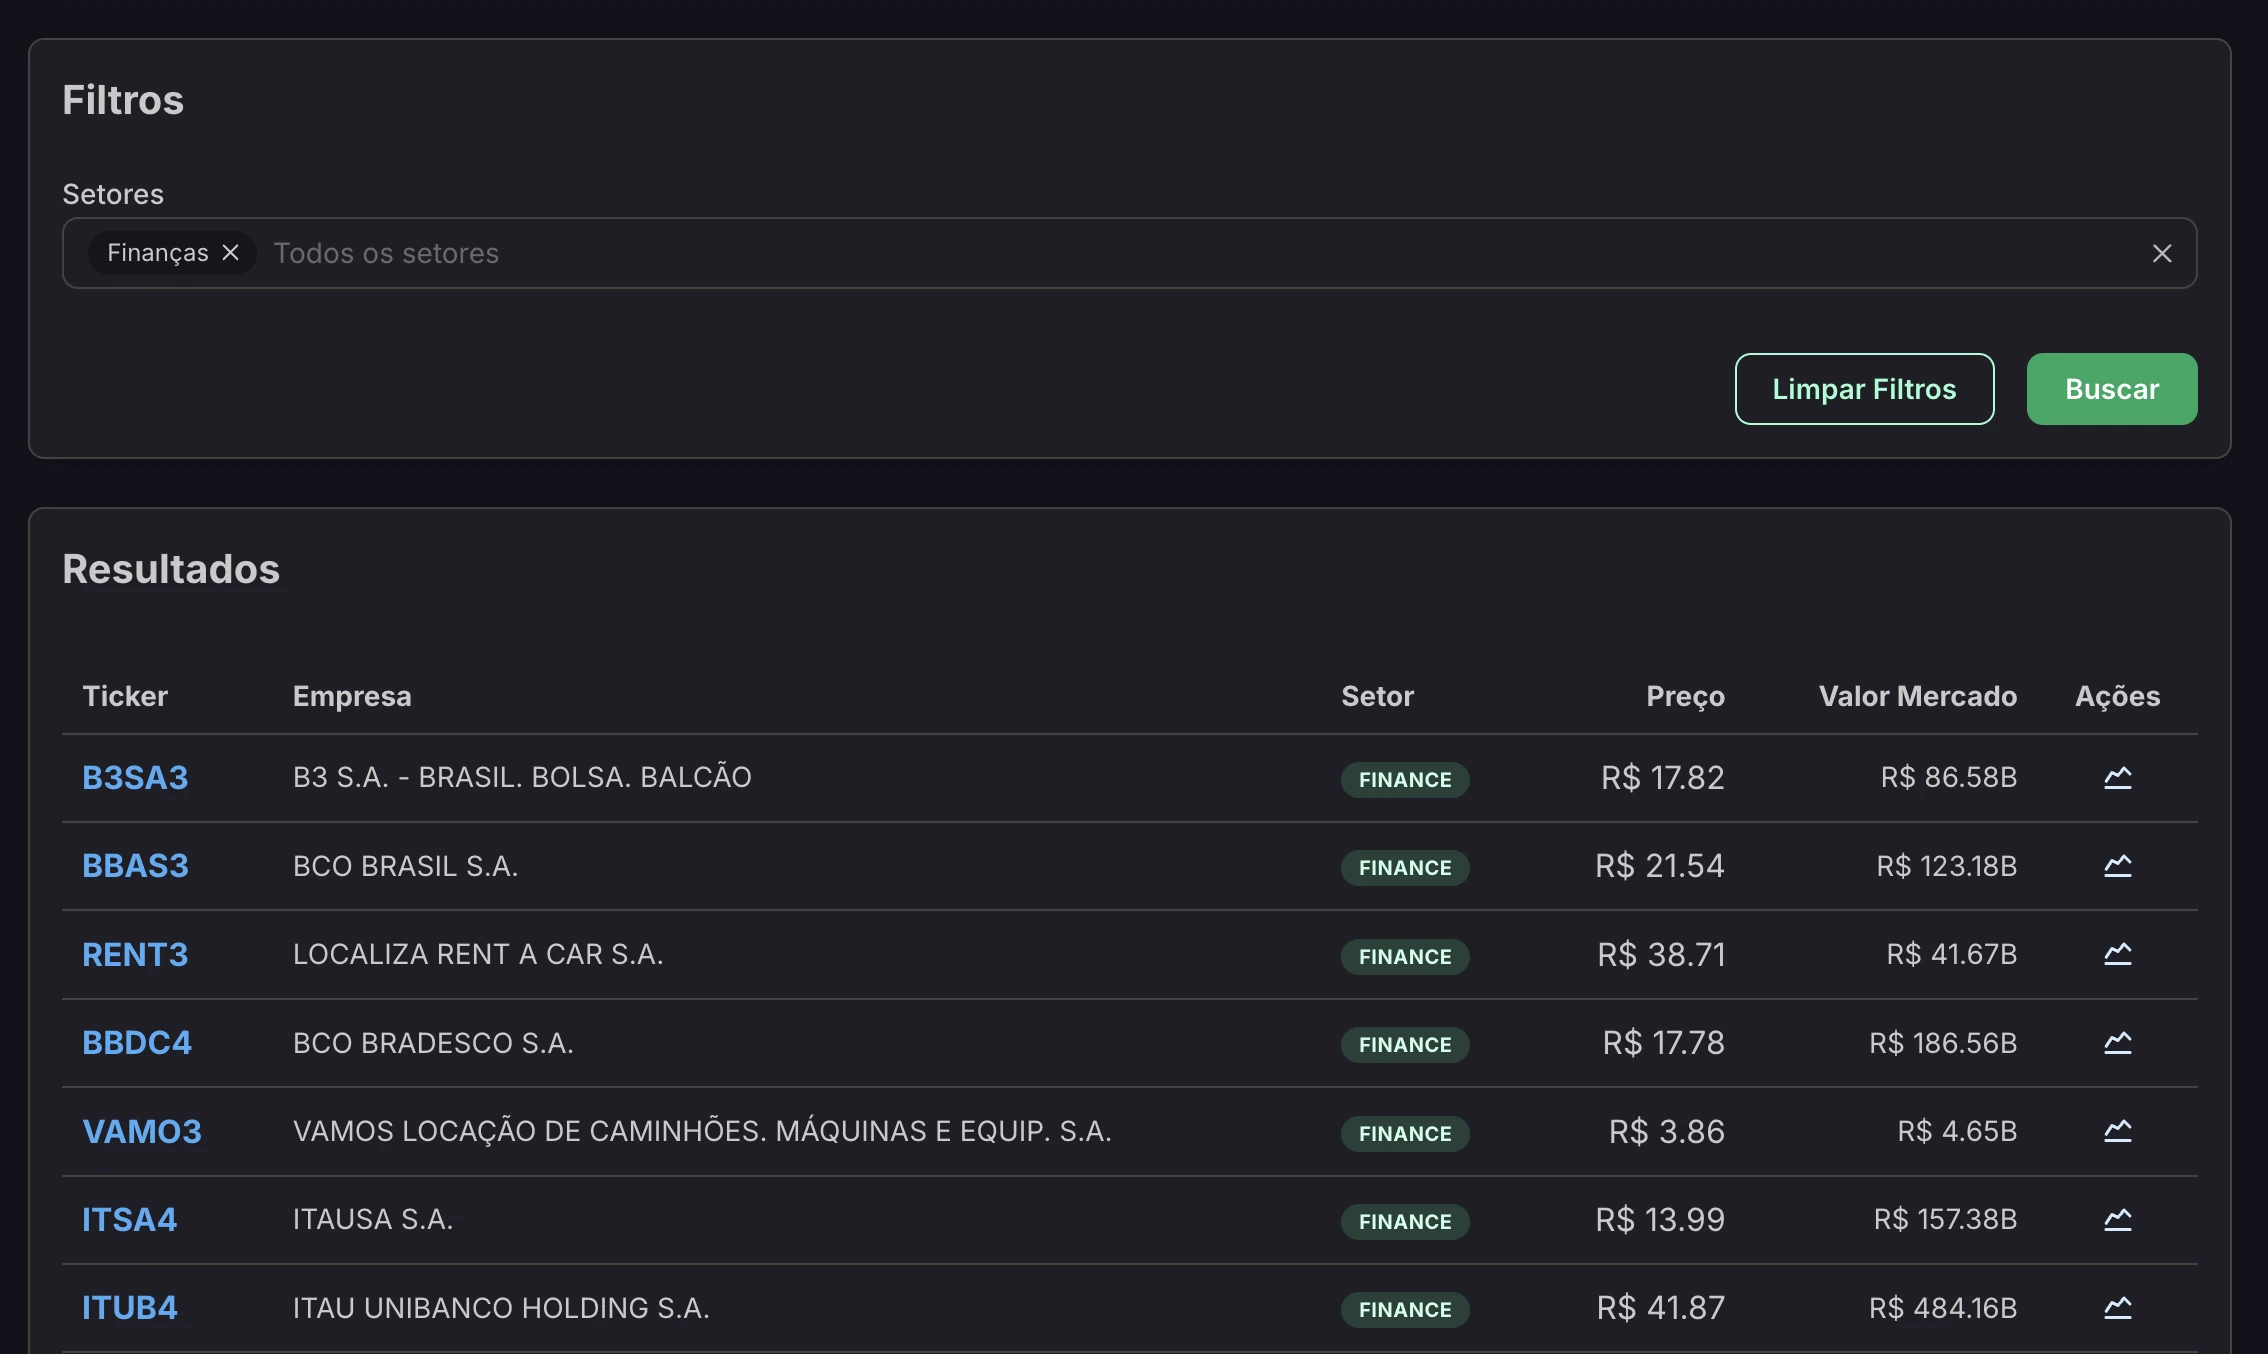Select the FINANCE badge in B3SA3 row
2268x1354 pixels.
coord(1405,779)
